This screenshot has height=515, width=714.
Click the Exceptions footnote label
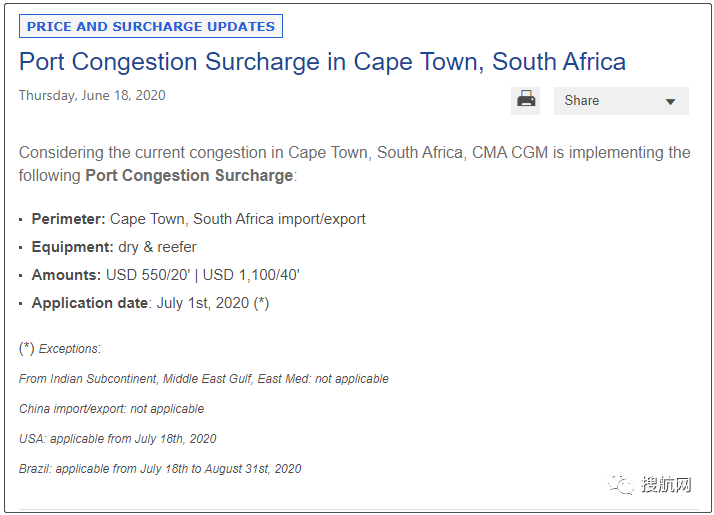click(x=69, y=349)
